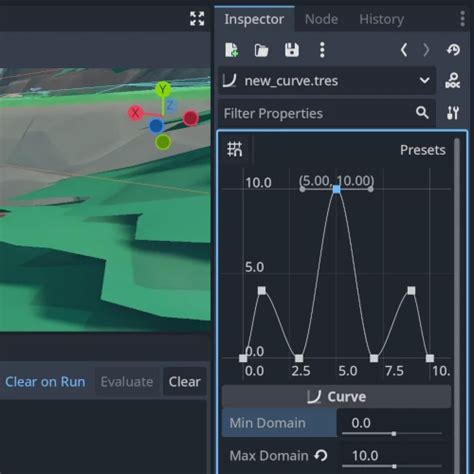Reset the Max Domain value
This screenshot has height=474, width=474.
click(x=321, y=455)
